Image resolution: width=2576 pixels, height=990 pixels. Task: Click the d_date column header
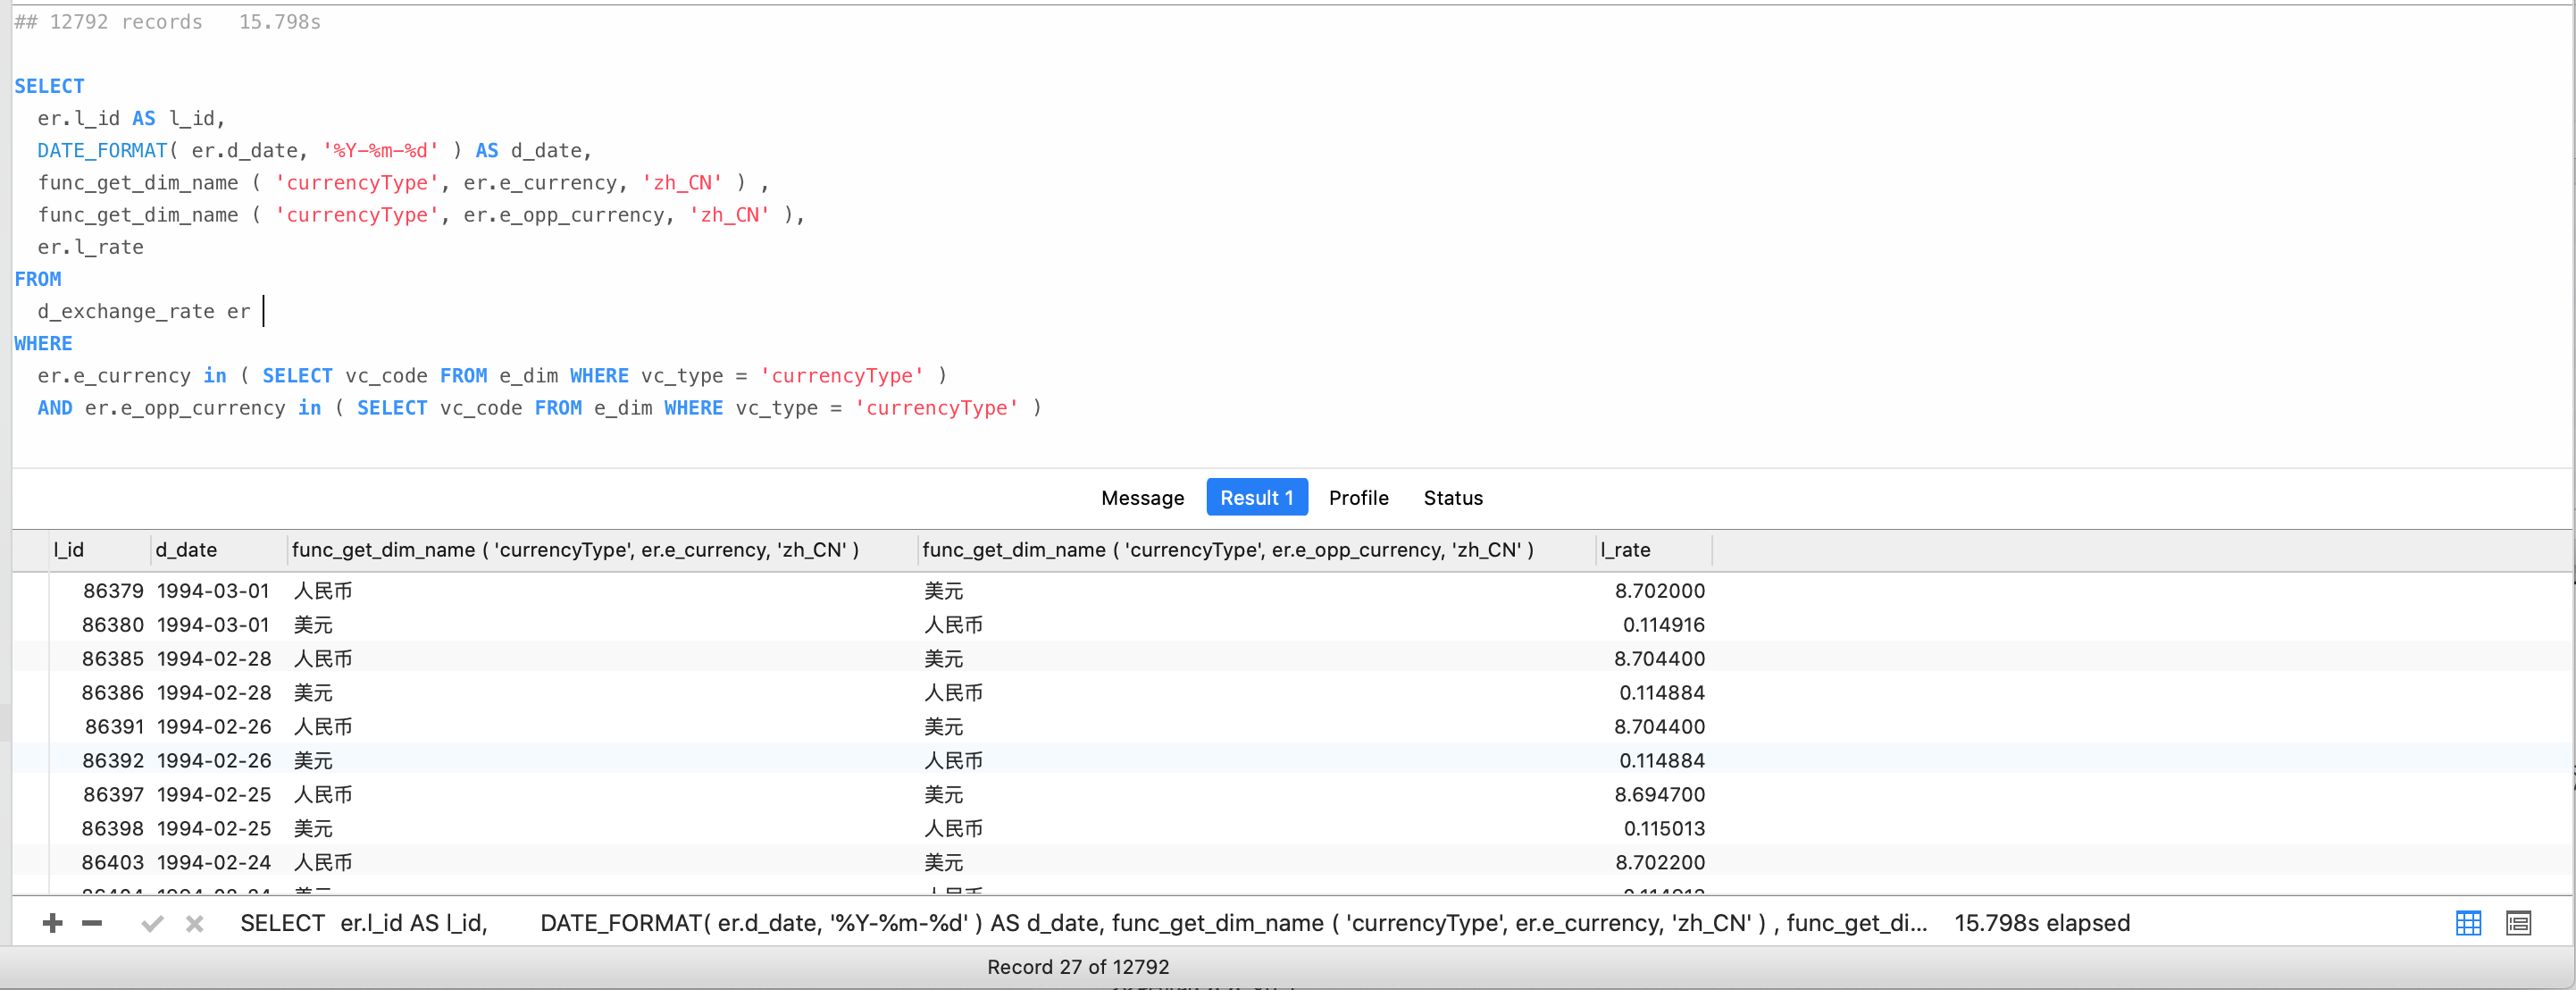186,550
